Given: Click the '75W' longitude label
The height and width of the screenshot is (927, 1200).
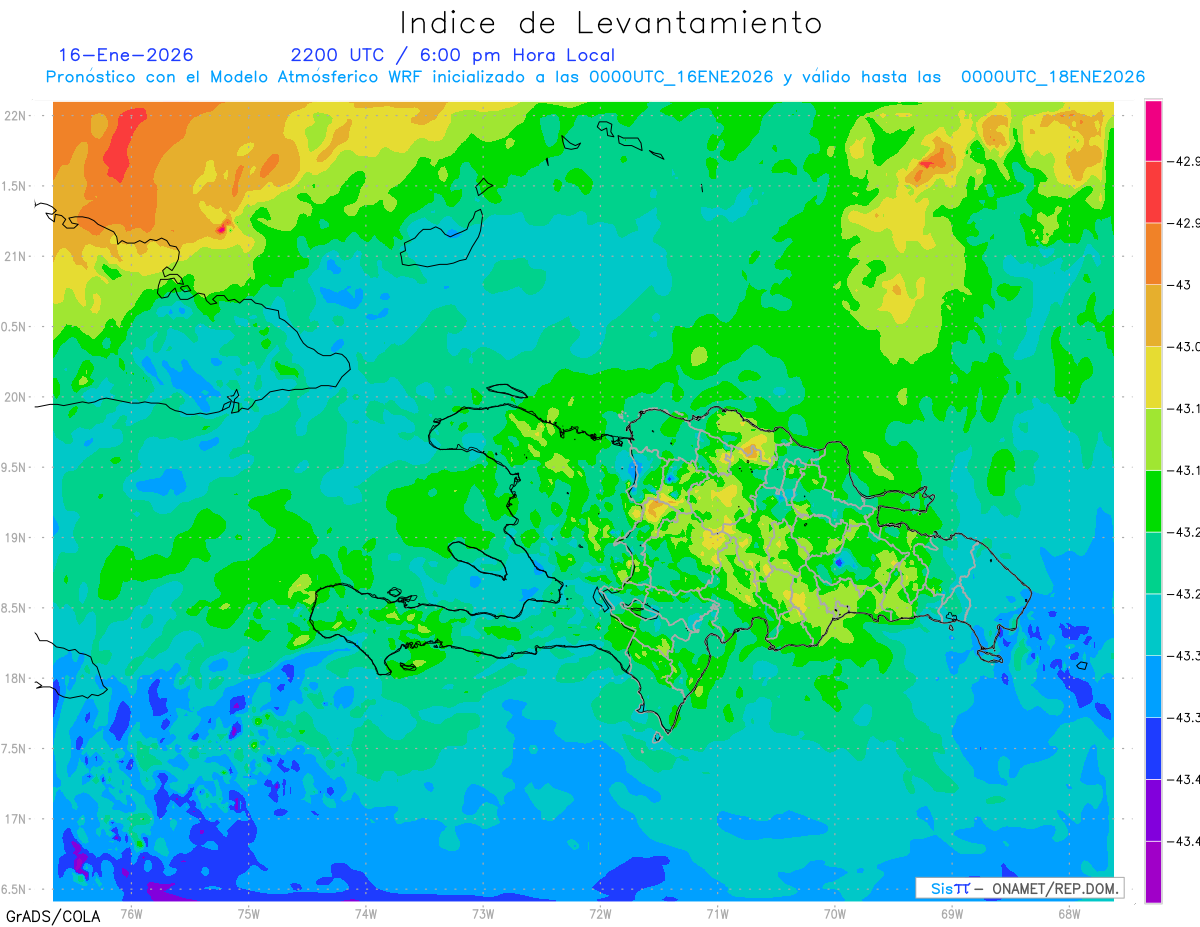Looking at the screenshot, I should [249, 912].
